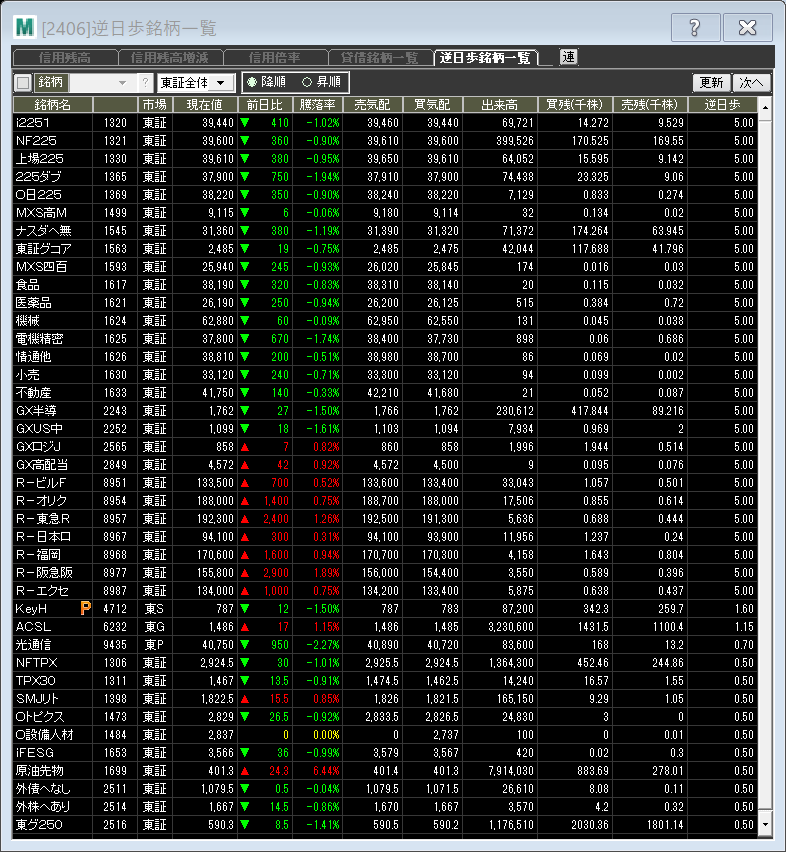The width and height of the screenshot is (786, 852).
Task: Select the 225ダブ row name
Action: 39,177
